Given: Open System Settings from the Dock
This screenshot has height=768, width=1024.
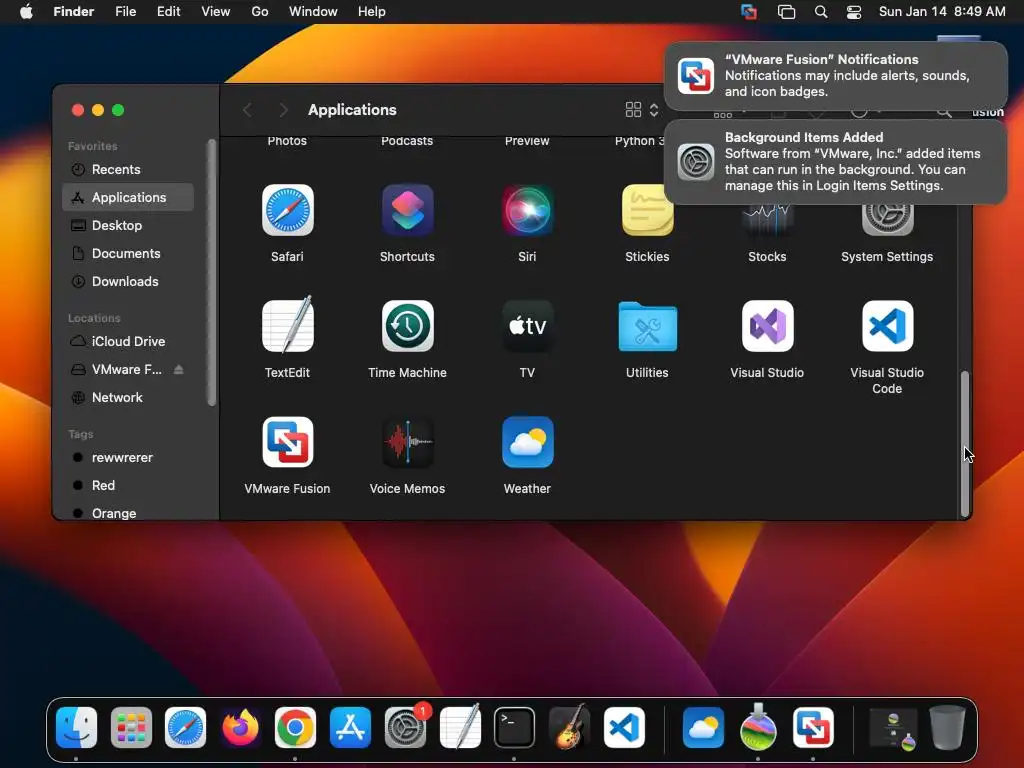Looking at the screenshot, I should (405, 727).
